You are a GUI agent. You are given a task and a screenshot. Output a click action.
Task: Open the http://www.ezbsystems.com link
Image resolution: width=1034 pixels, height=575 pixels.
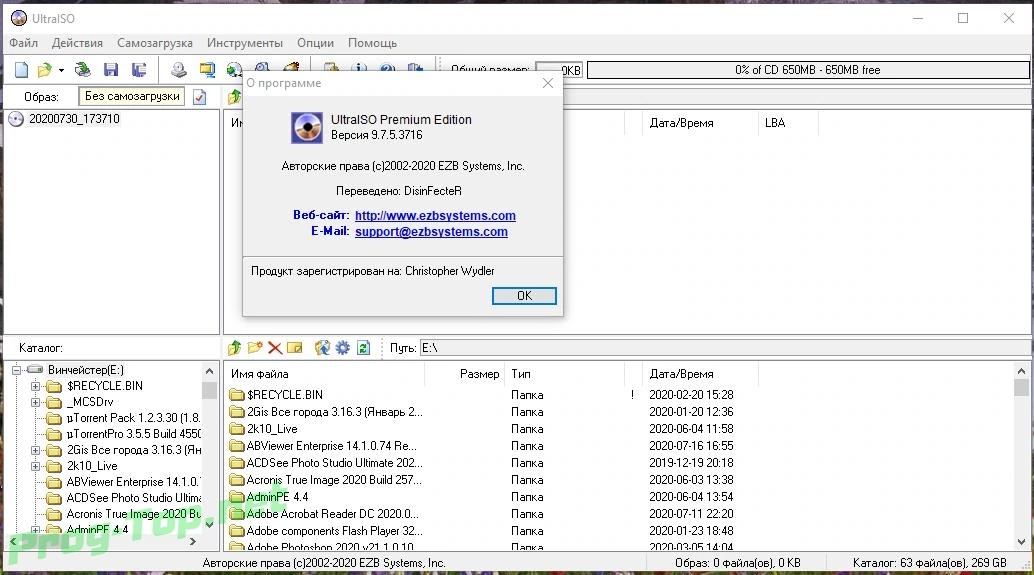point(435,216)
